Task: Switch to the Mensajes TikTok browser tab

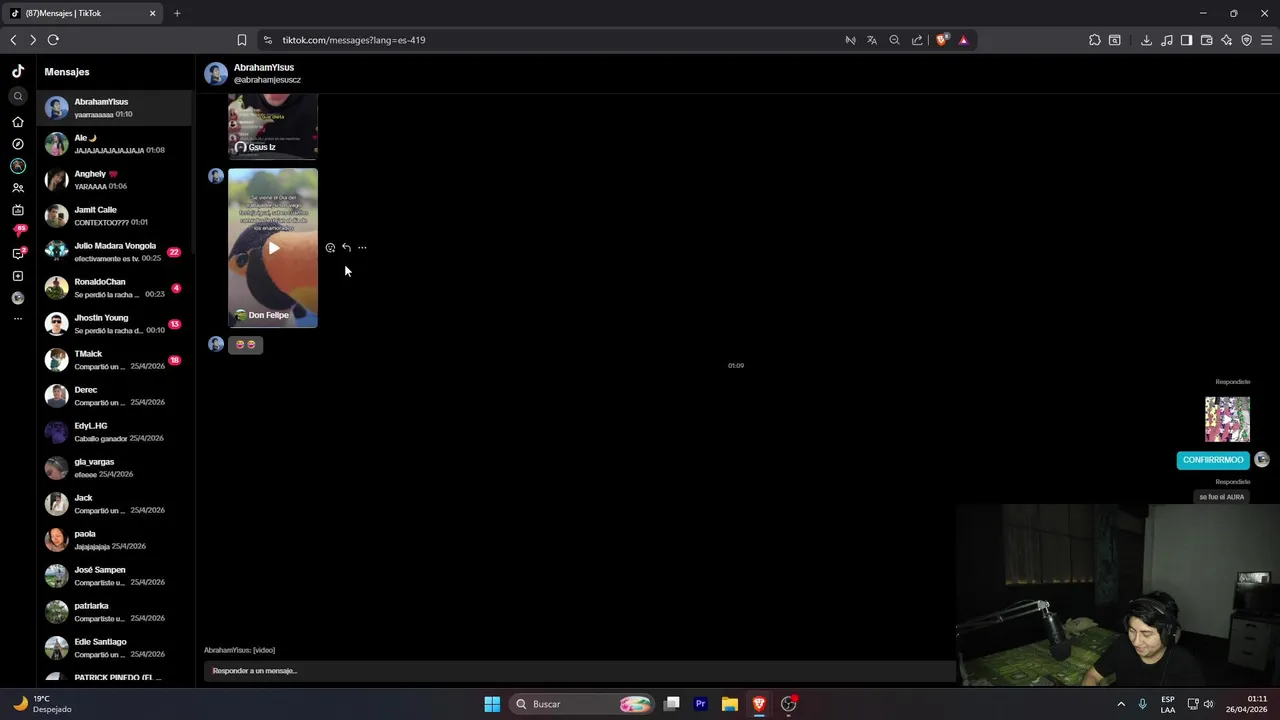Action: (82, 13)
